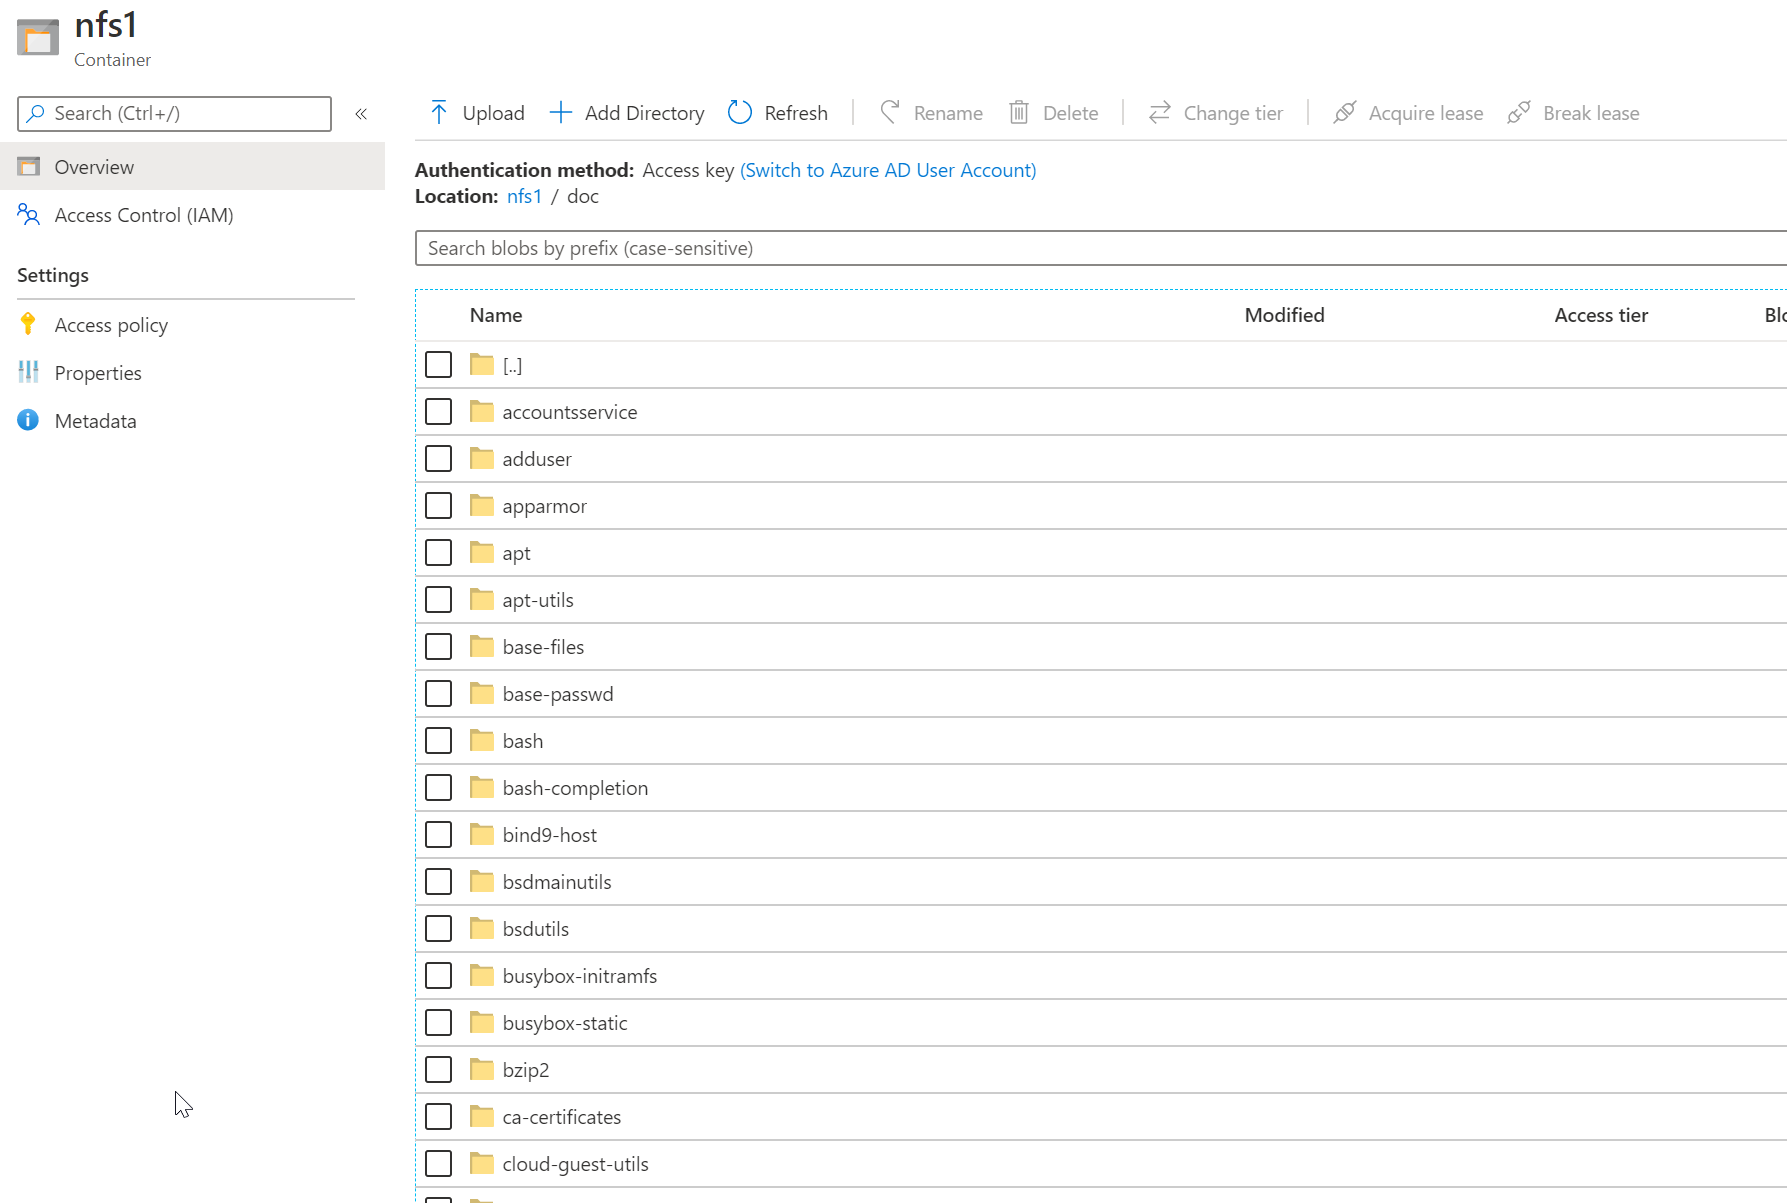
Task: Click the Change tier arrows icon
Action: coord(1160,113)
